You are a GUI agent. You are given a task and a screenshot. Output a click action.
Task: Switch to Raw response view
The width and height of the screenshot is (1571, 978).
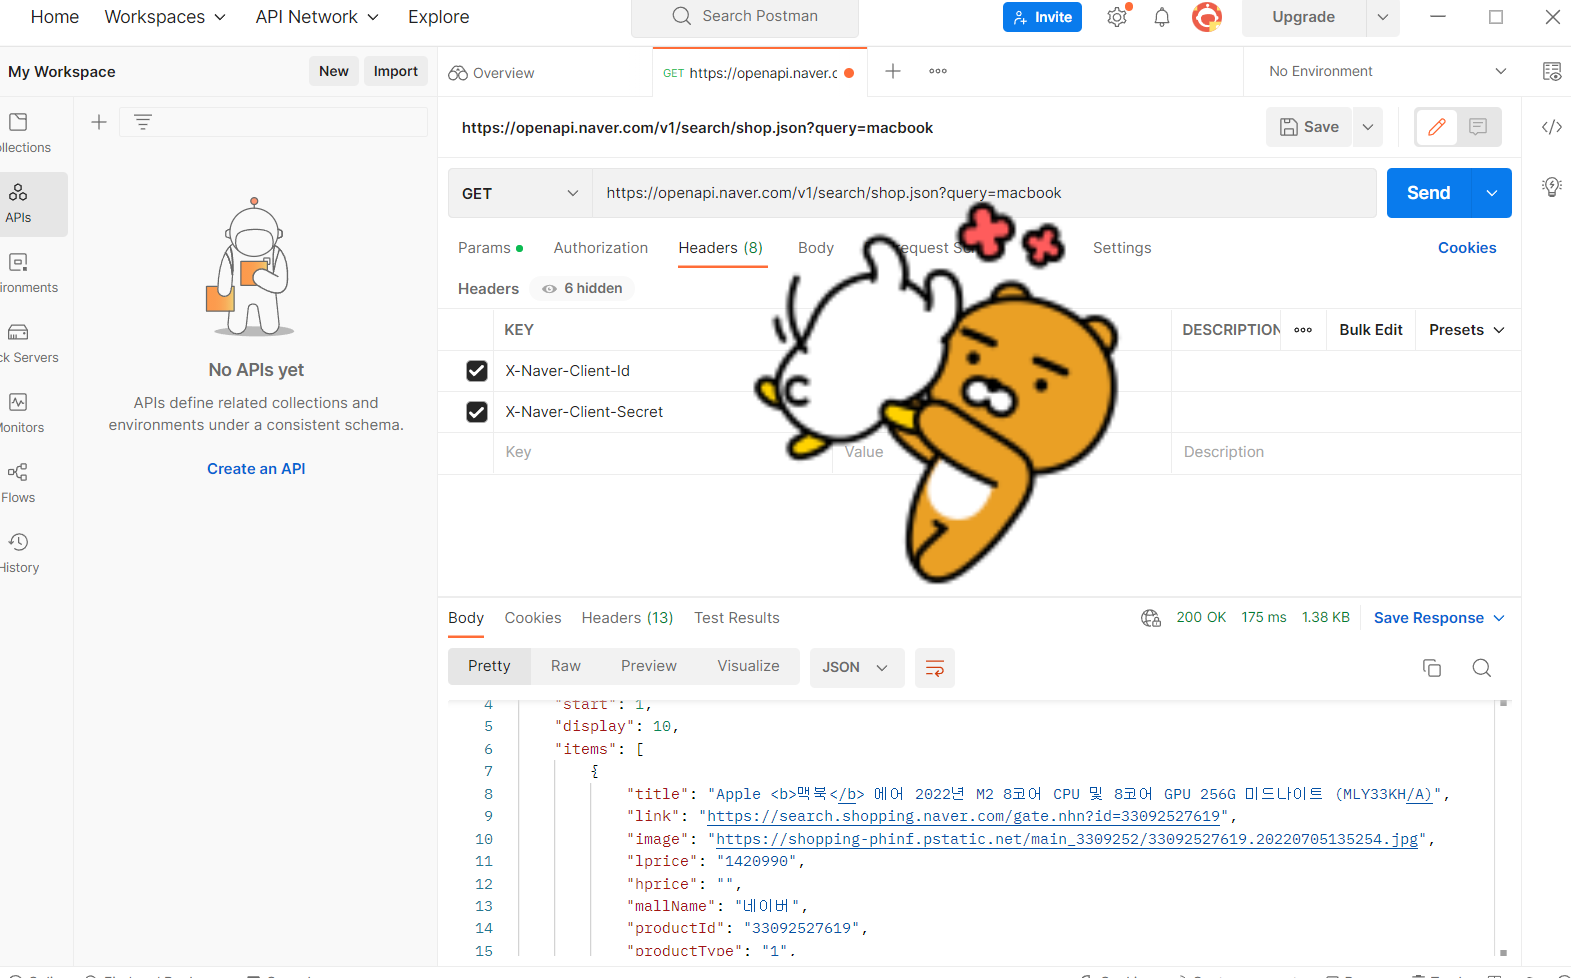pyautogui.click(x=566, y=666)
